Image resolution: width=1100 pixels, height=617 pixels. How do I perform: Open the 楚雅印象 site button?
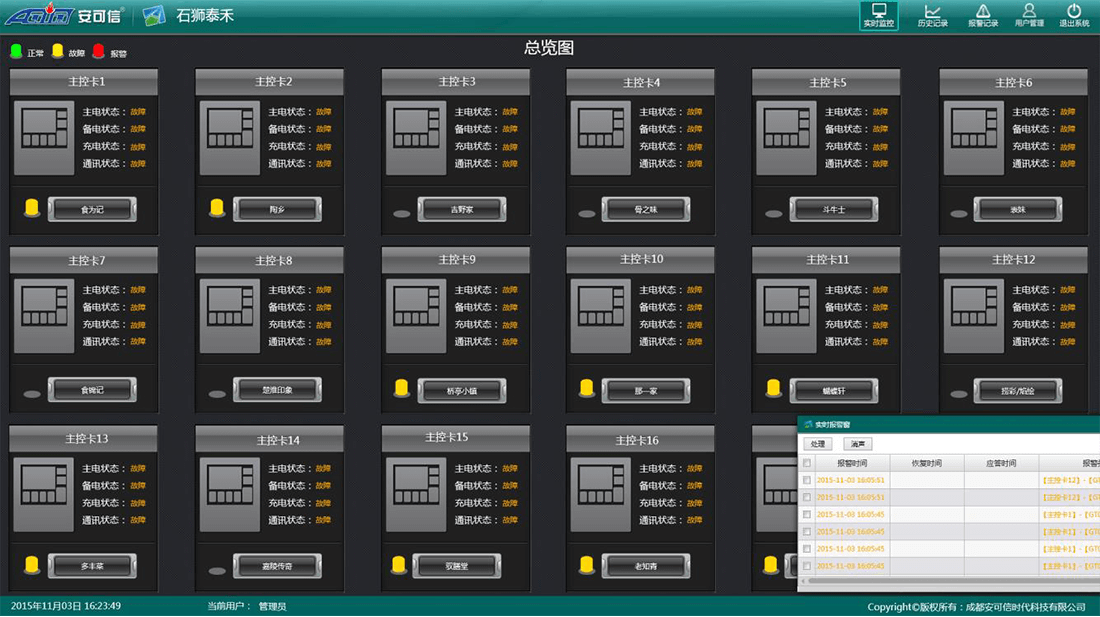point(277,390)
